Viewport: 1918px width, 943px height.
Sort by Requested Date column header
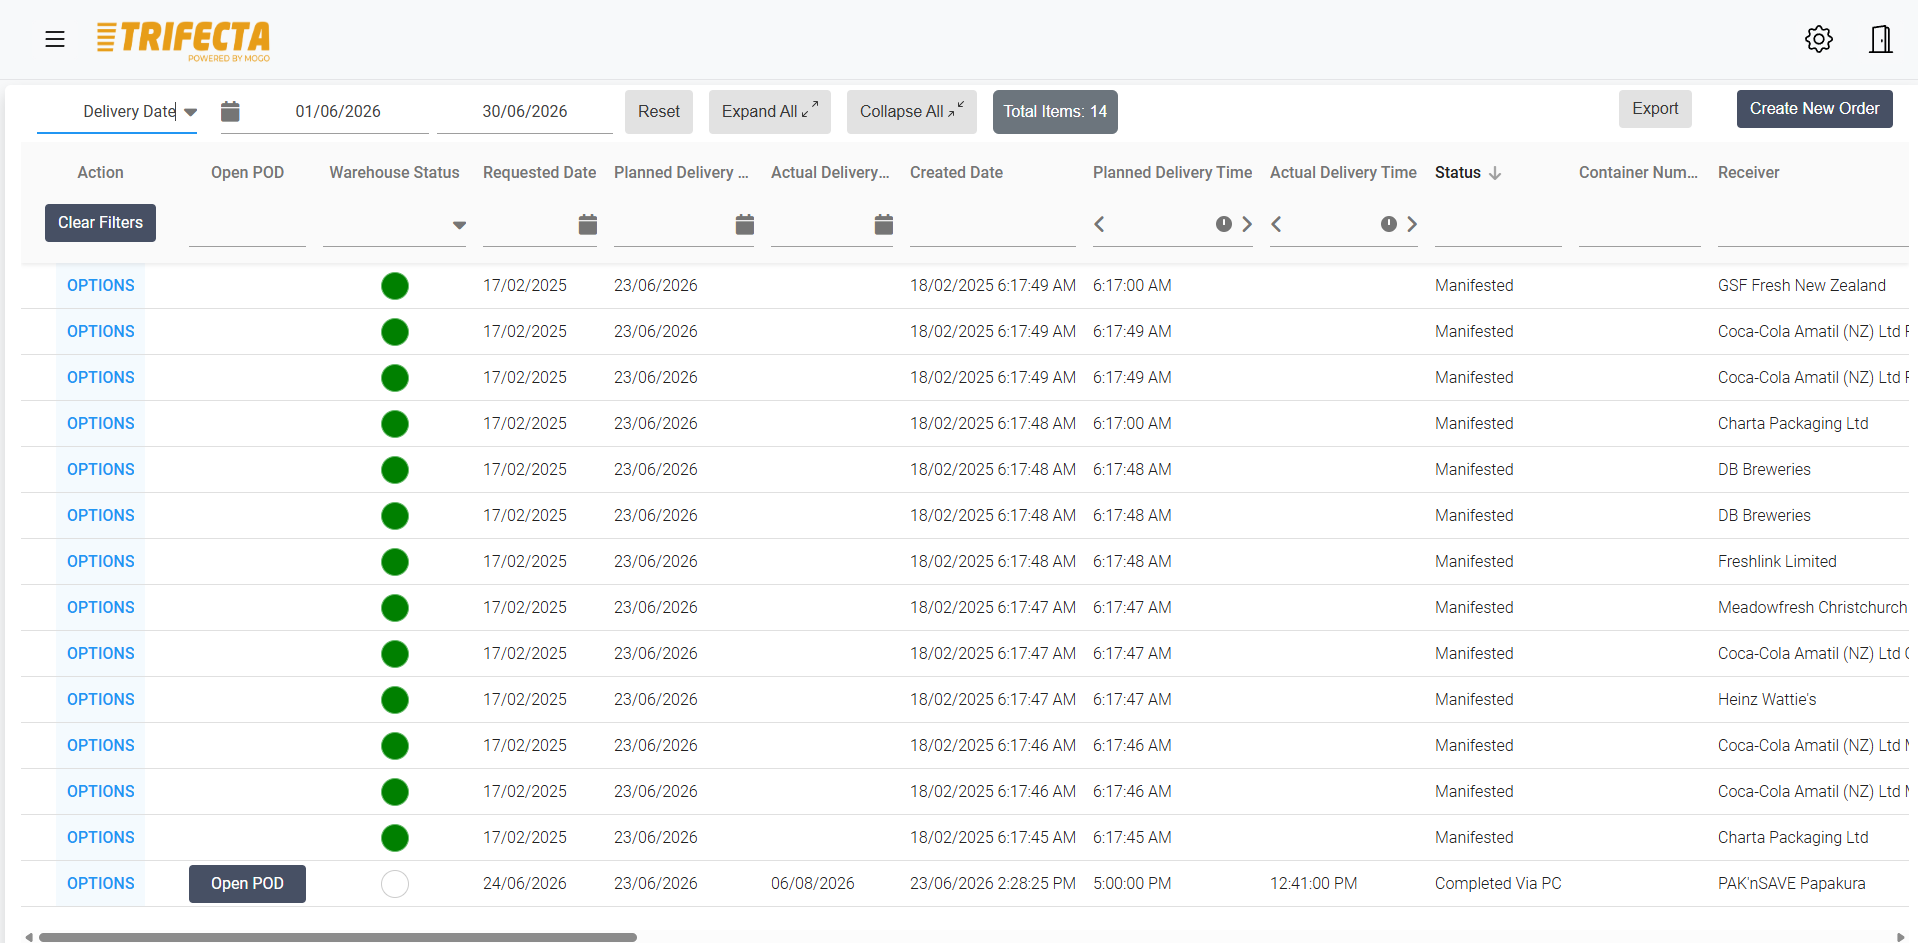540,173
